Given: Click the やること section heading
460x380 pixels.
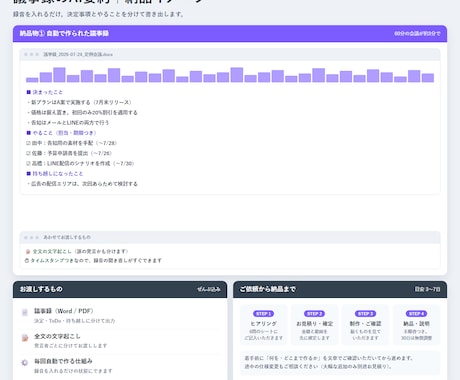Looking at the screenshot, I should [x=64, y=133].
